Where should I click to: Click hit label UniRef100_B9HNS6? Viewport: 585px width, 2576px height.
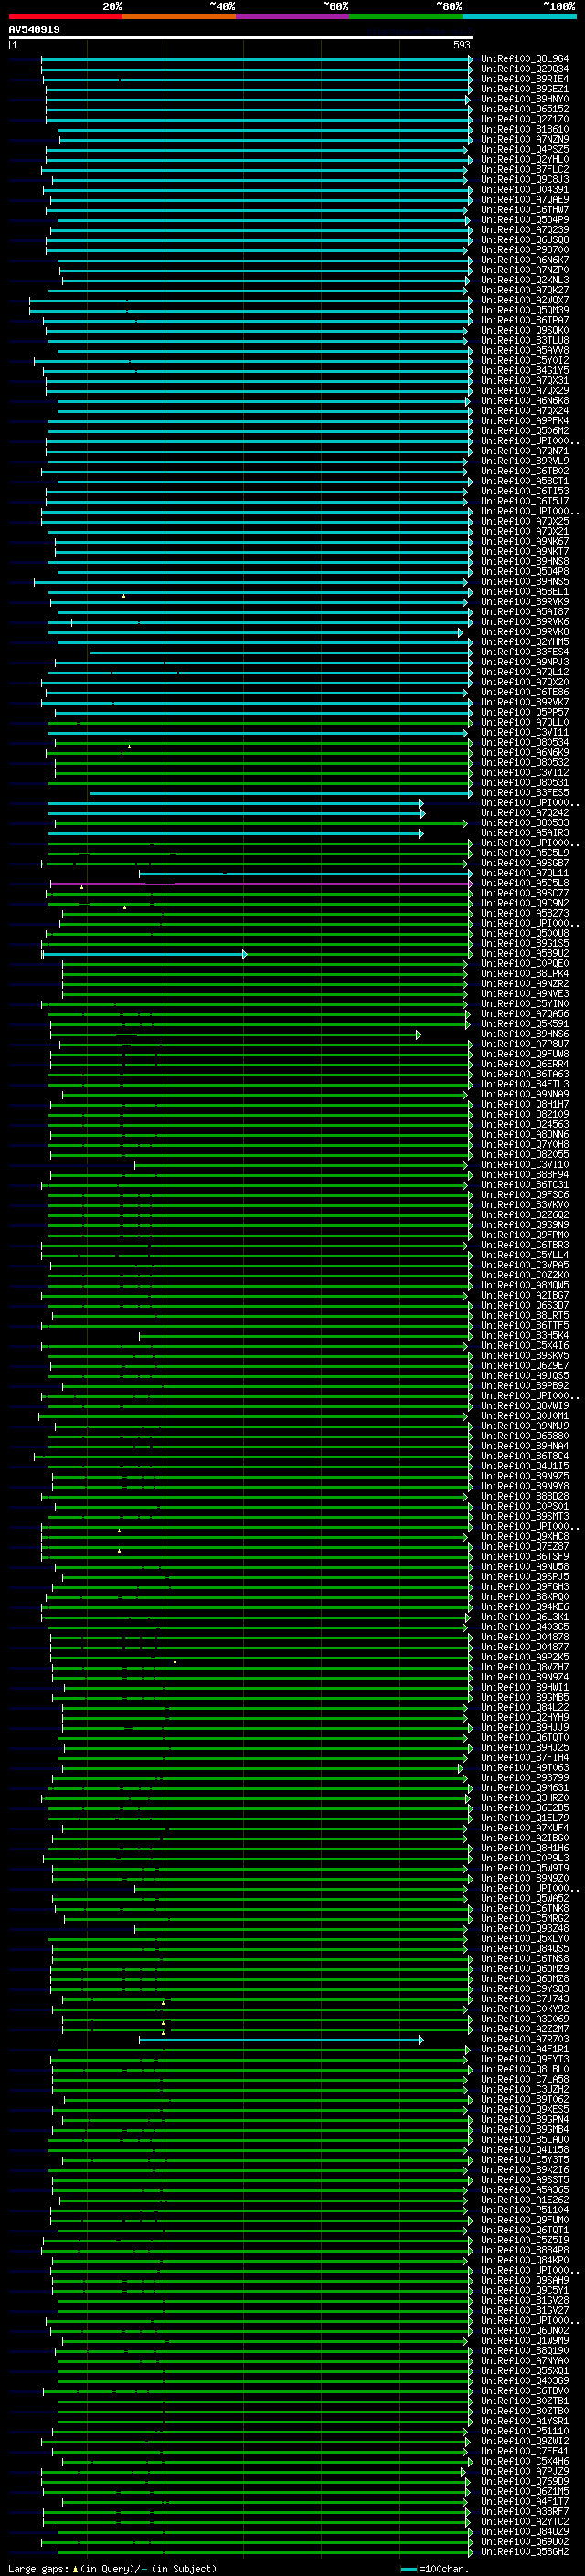tap(525, 1034)
